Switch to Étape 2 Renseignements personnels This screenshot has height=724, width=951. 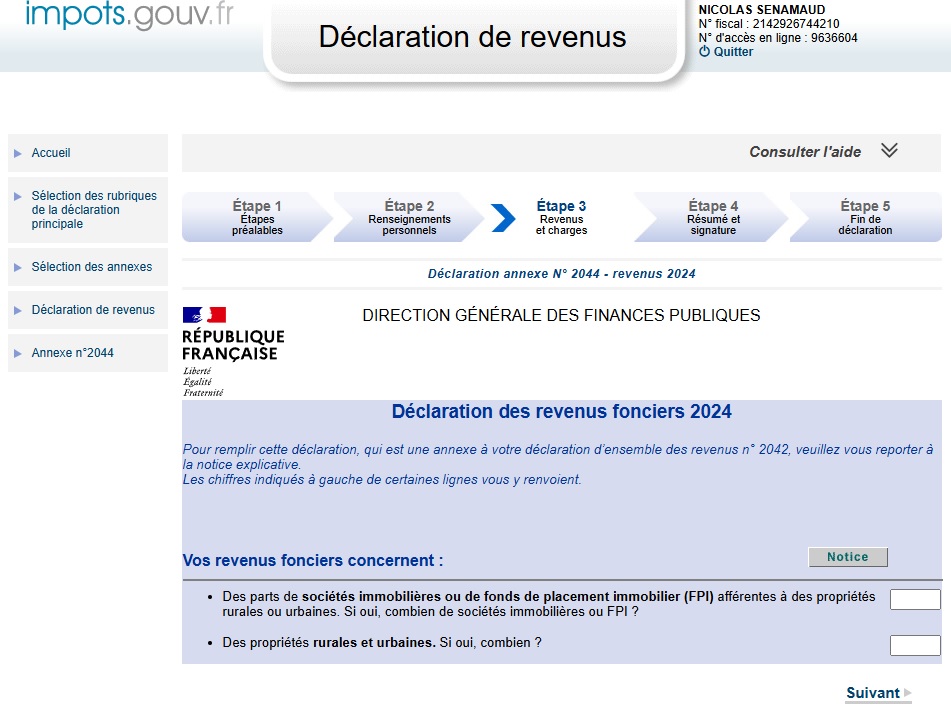pyautogui.click(x=409, y=218)
